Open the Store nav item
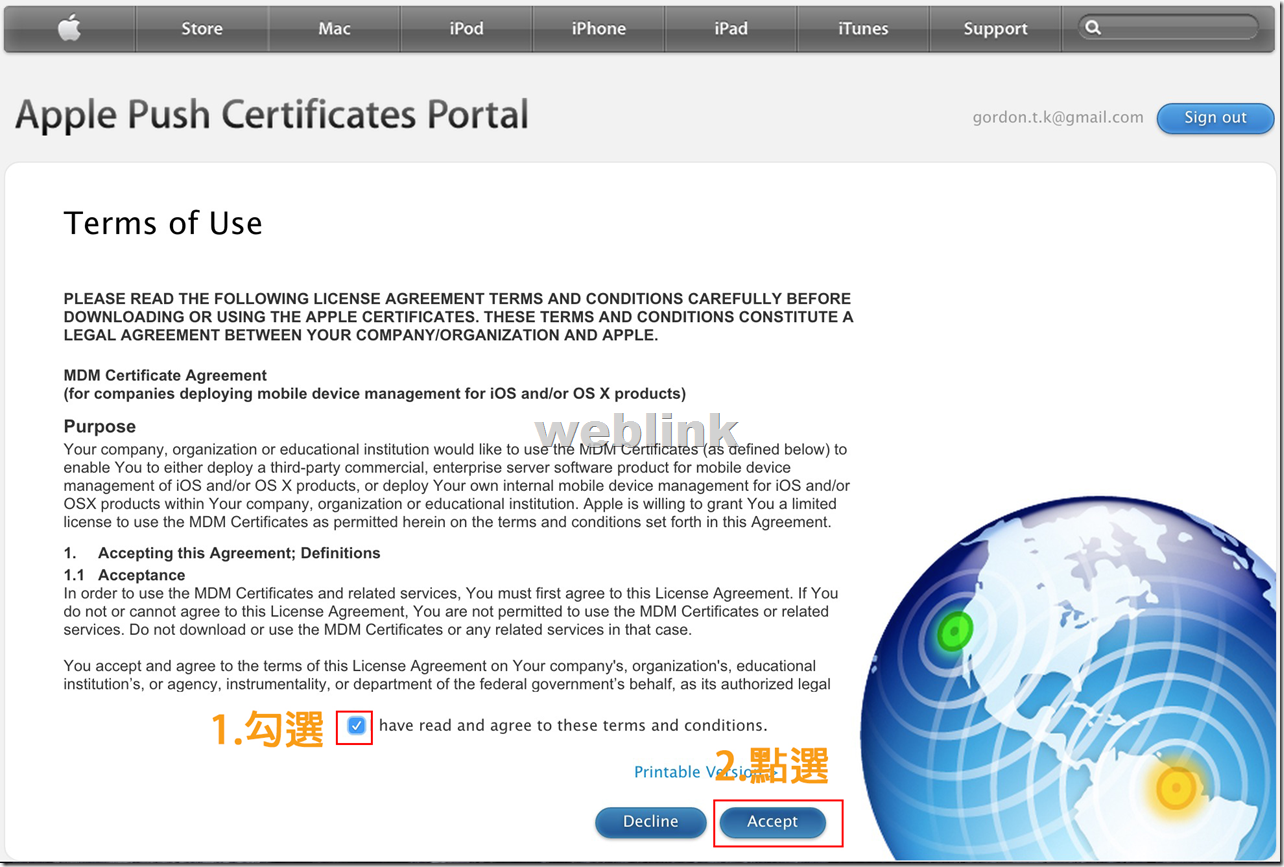 pos(202,28)
